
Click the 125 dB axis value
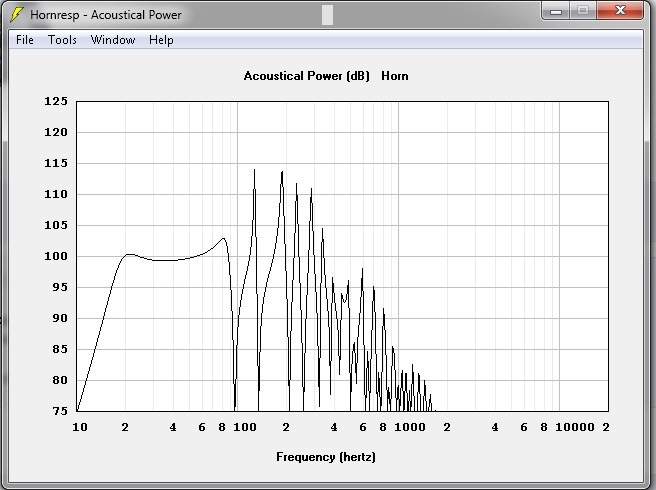pyautogui.click(x=56, y=101)
